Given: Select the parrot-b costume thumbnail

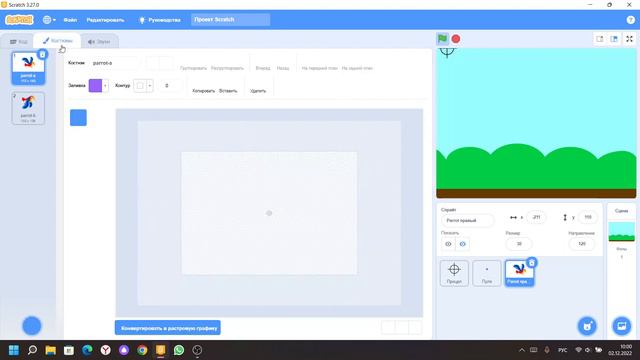Looking at the screenshot, I should 28,108.
